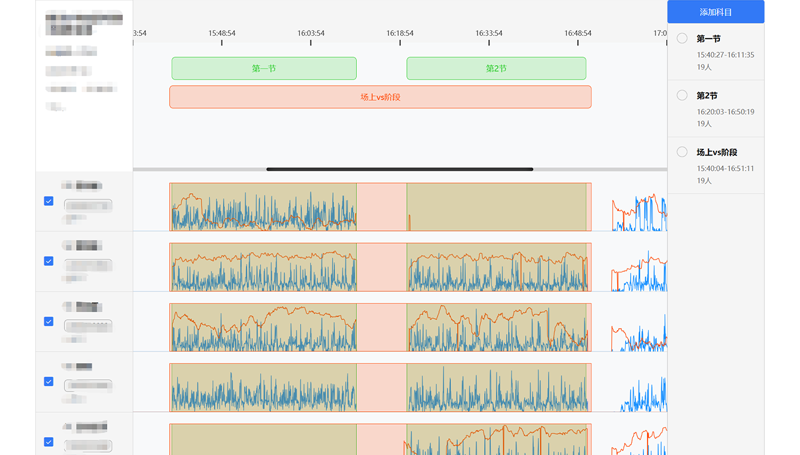
Task: Click the 16:48:54 time axis label
Action: tap(578, 33)
